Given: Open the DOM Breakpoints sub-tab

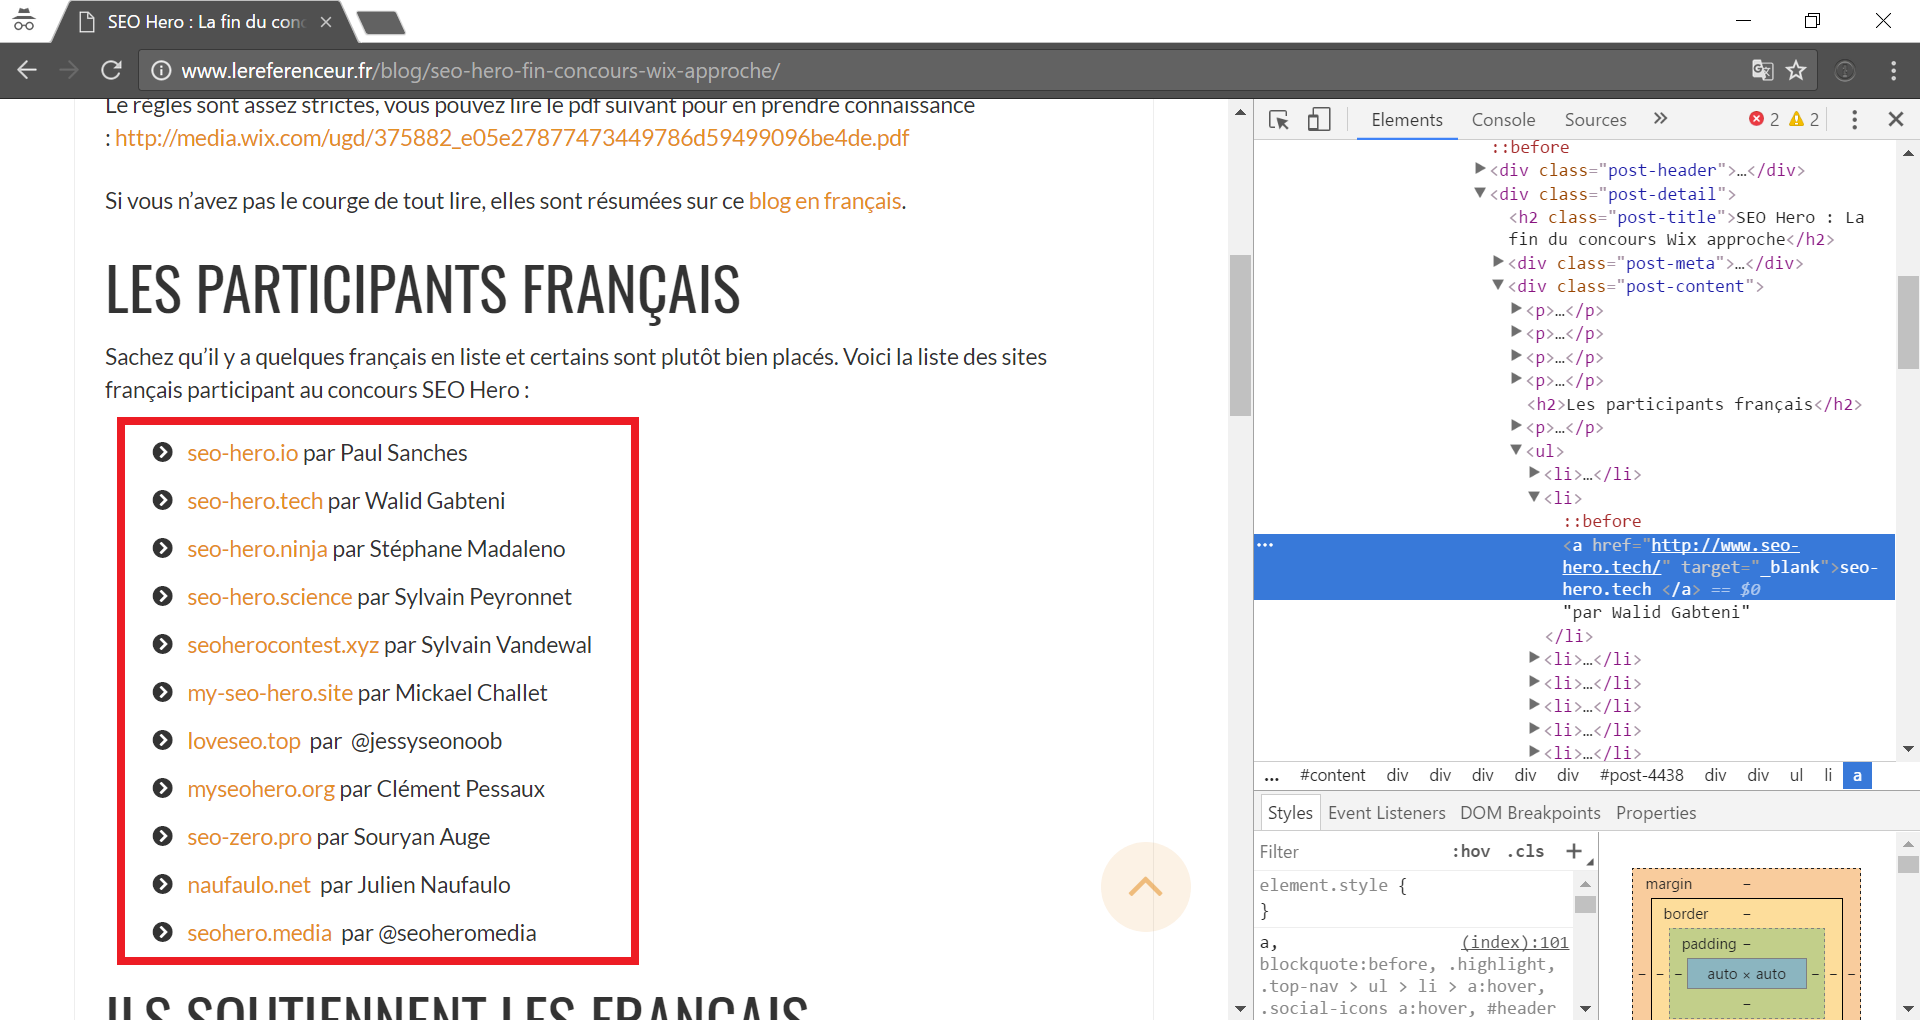Looking at the screenshot, I should pos(1530,813).
